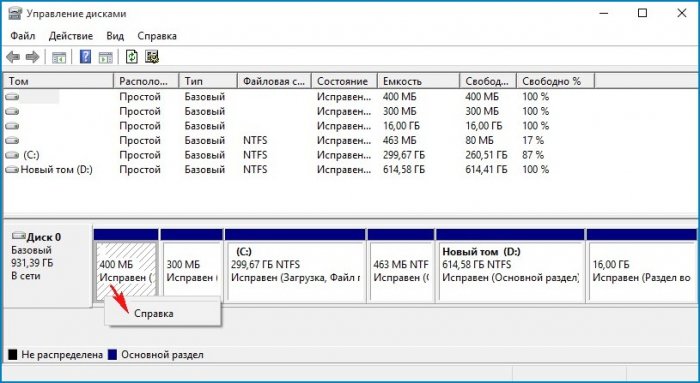The height and width of the screenshot is (383, 700).
Task: Sort by the Том column header
Action: (x=58, y=81)
